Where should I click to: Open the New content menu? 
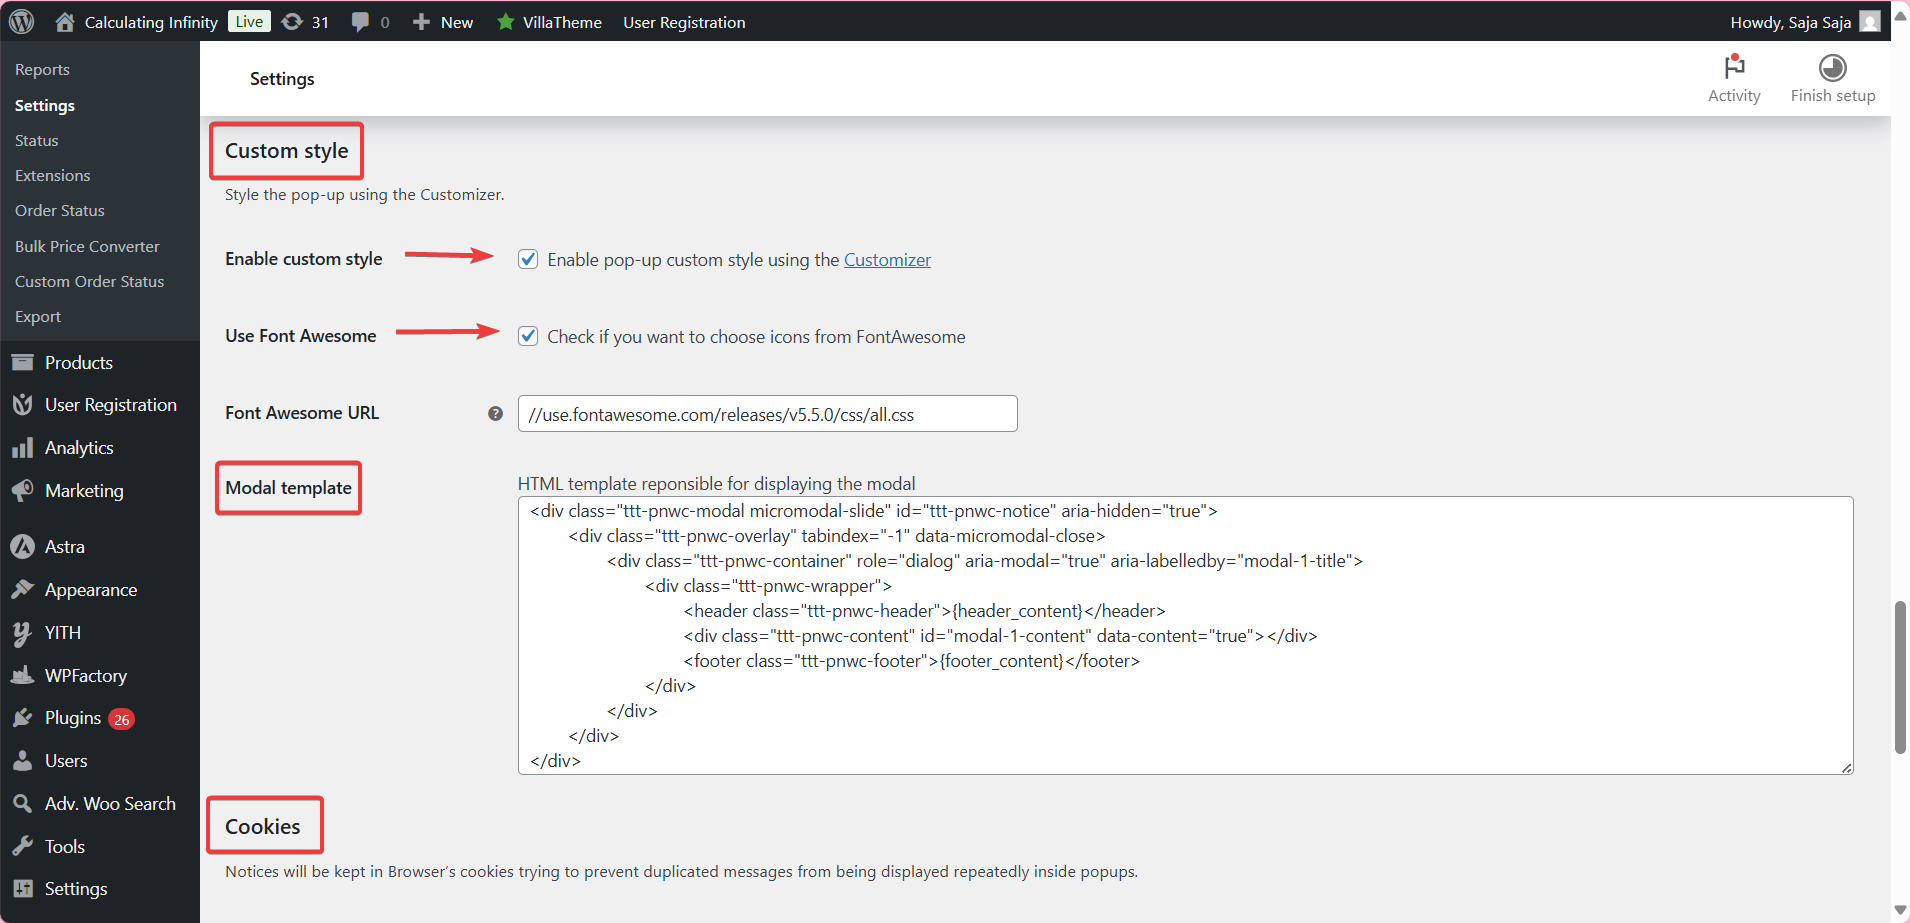click(443, 22)
